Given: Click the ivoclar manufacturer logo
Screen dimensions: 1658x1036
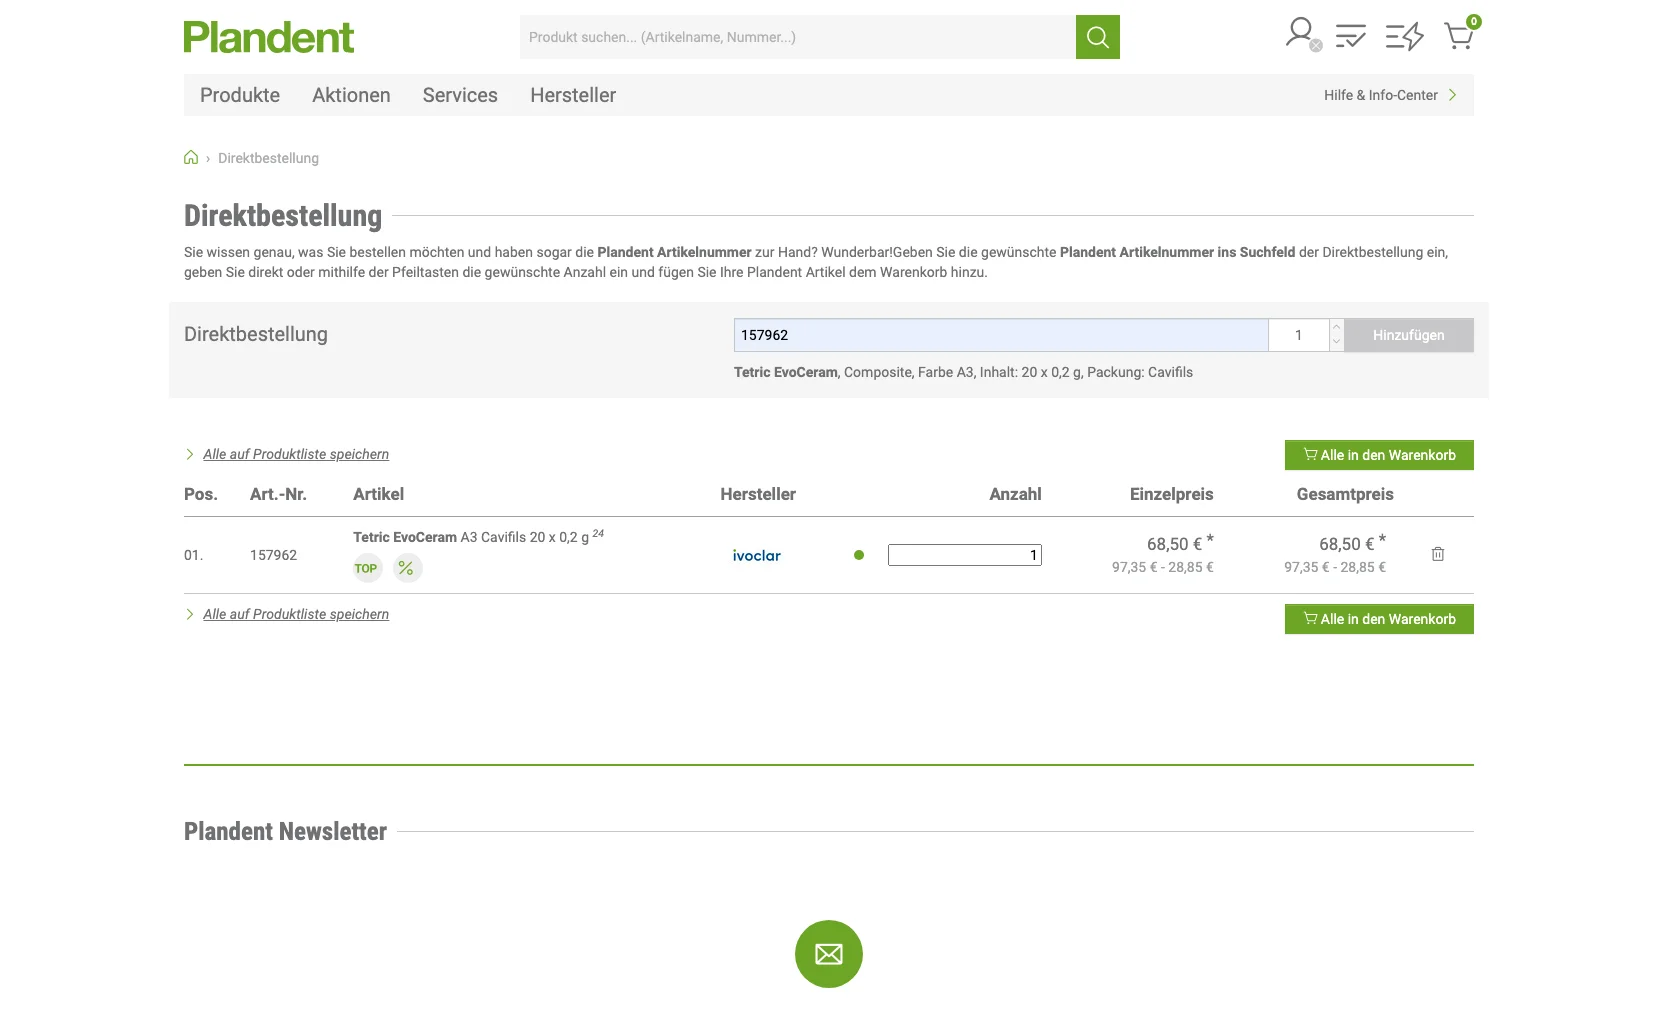Looking at the screenshot, I should (x=757, y=555).
